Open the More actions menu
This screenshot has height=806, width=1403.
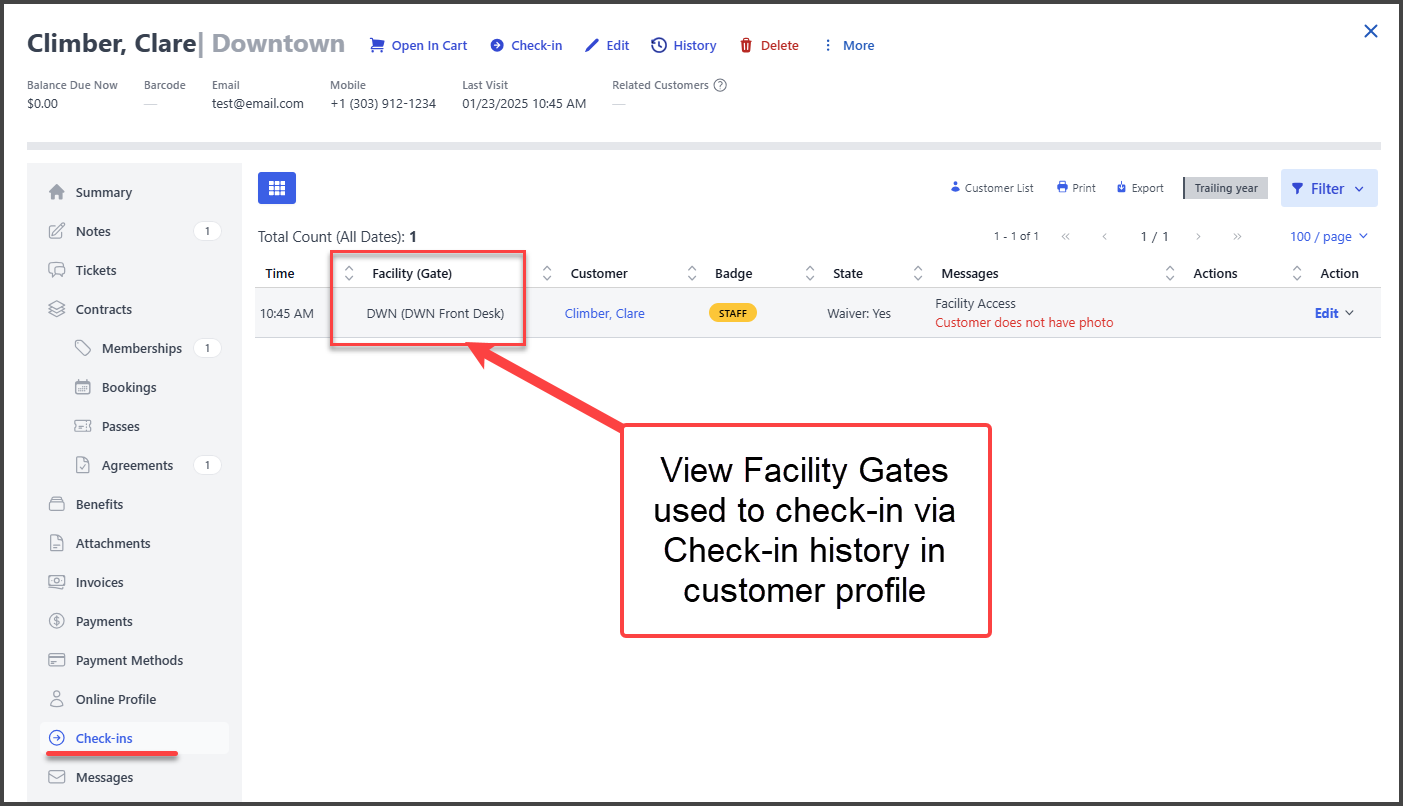tap(847, 45)
